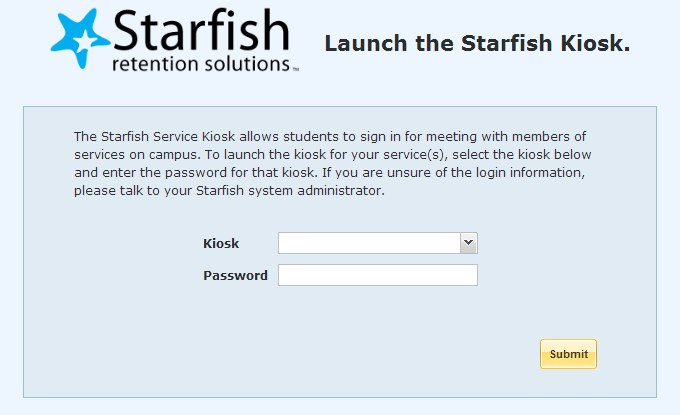Click the Starfish wordmark text
Screen dimensions: 680x415
point(201,29)
